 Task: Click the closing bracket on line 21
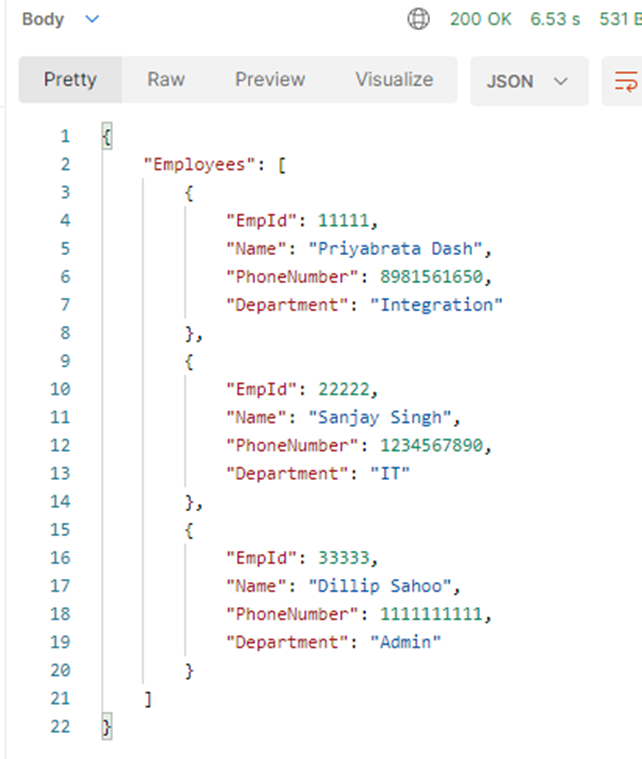[x=148, y=699]
